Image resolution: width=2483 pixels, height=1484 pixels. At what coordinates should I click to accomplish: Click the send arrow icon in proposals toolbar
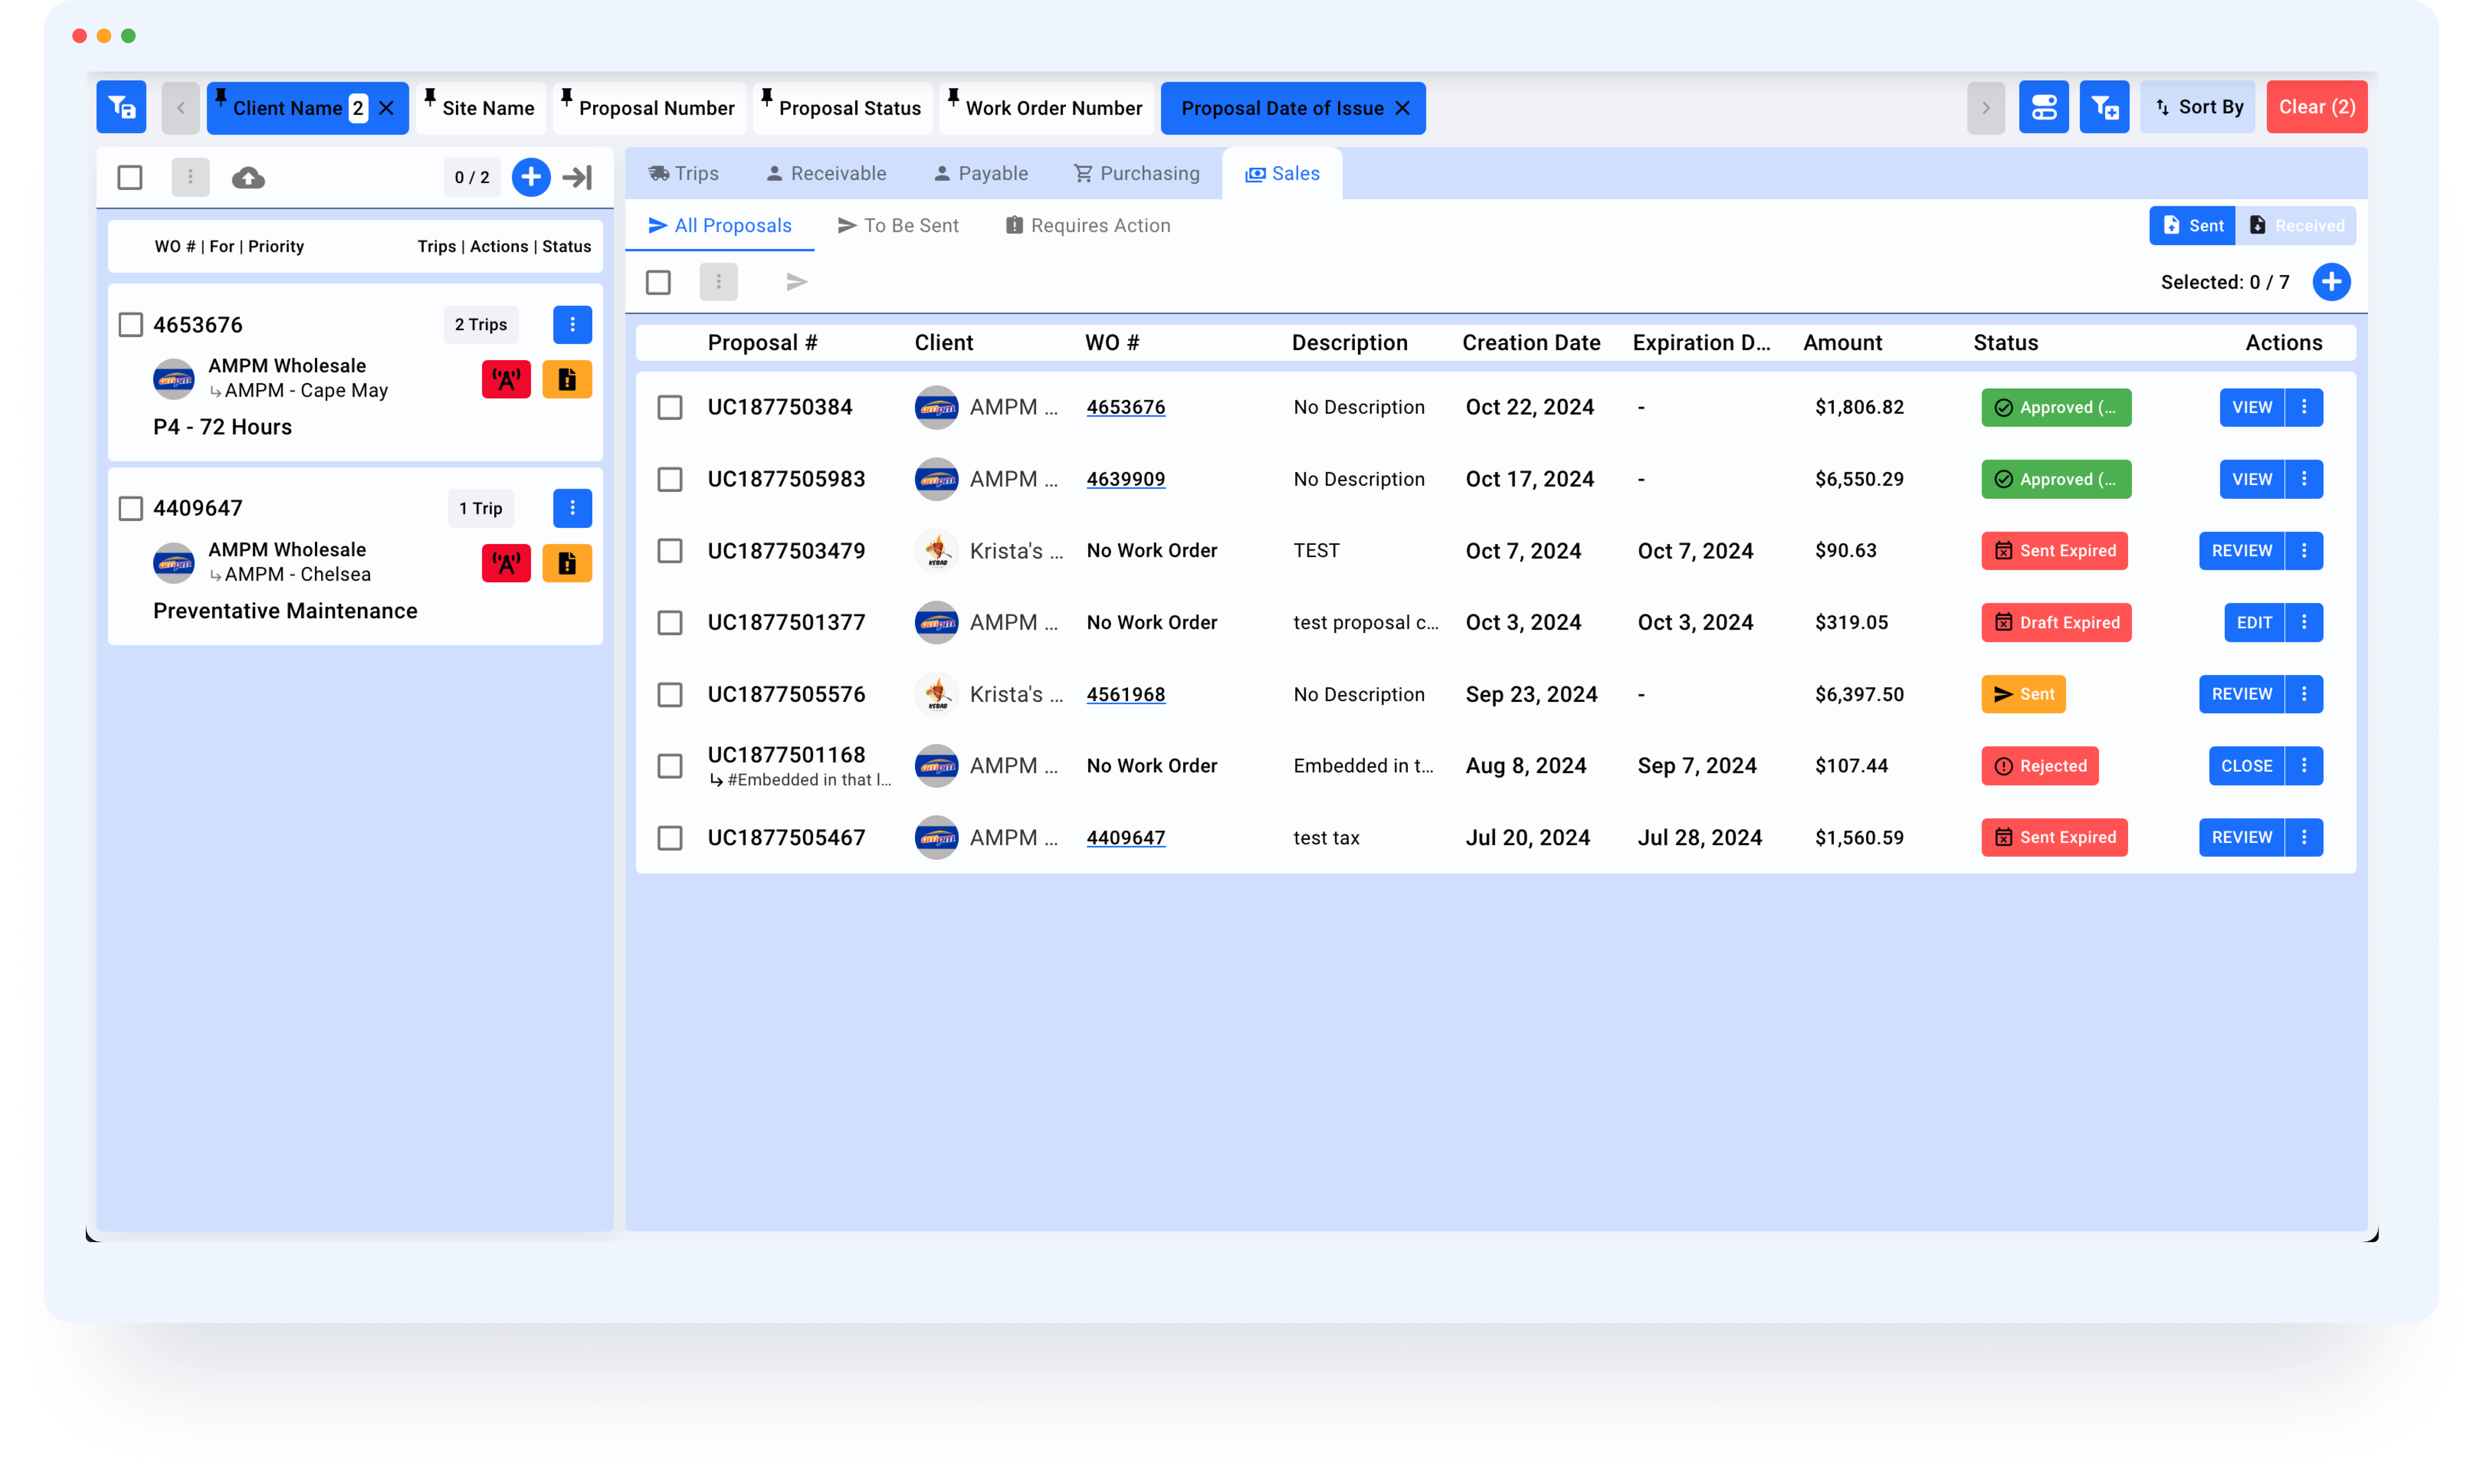point(796,282)
